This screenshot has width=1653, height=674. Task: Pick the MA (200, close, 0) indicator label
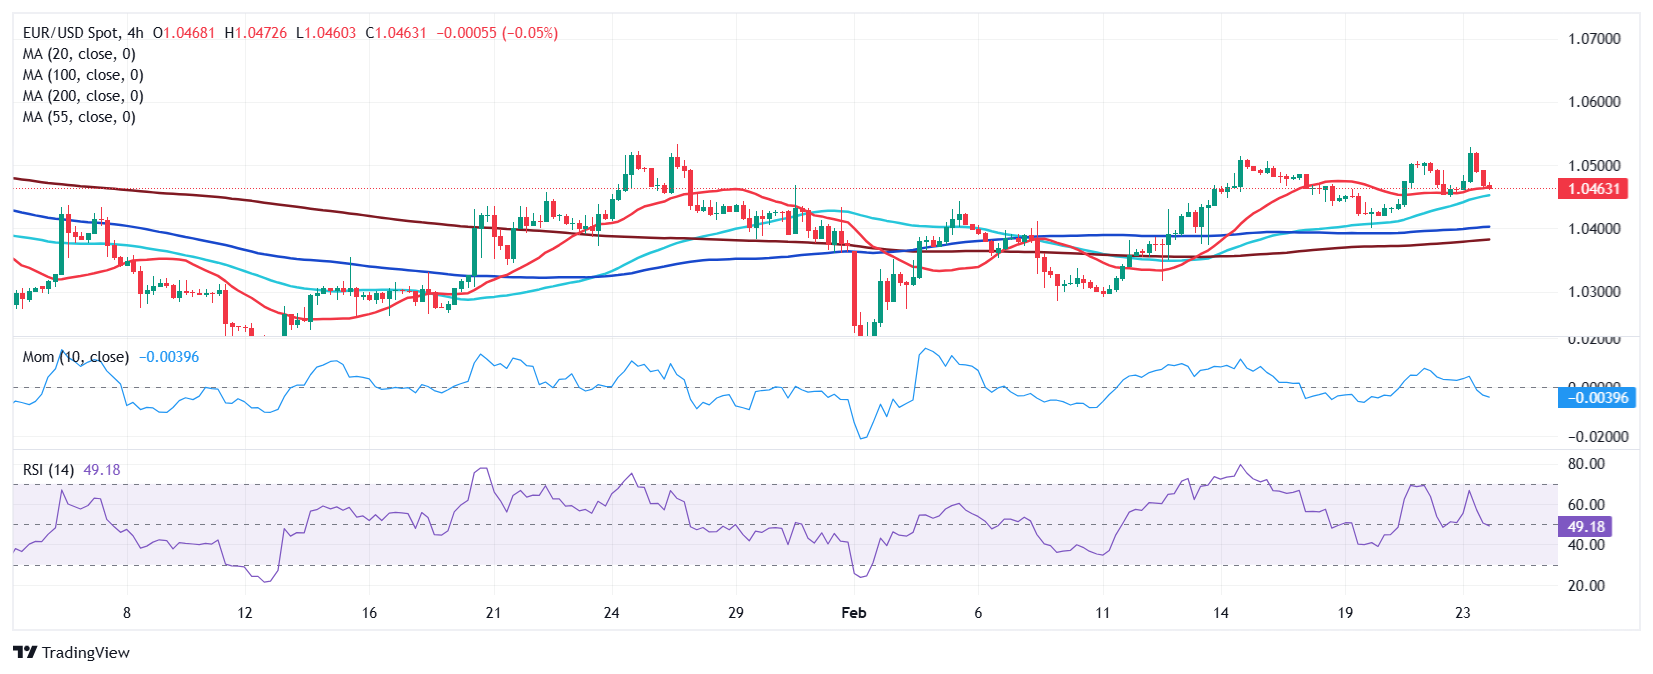[x=83, y=96]
